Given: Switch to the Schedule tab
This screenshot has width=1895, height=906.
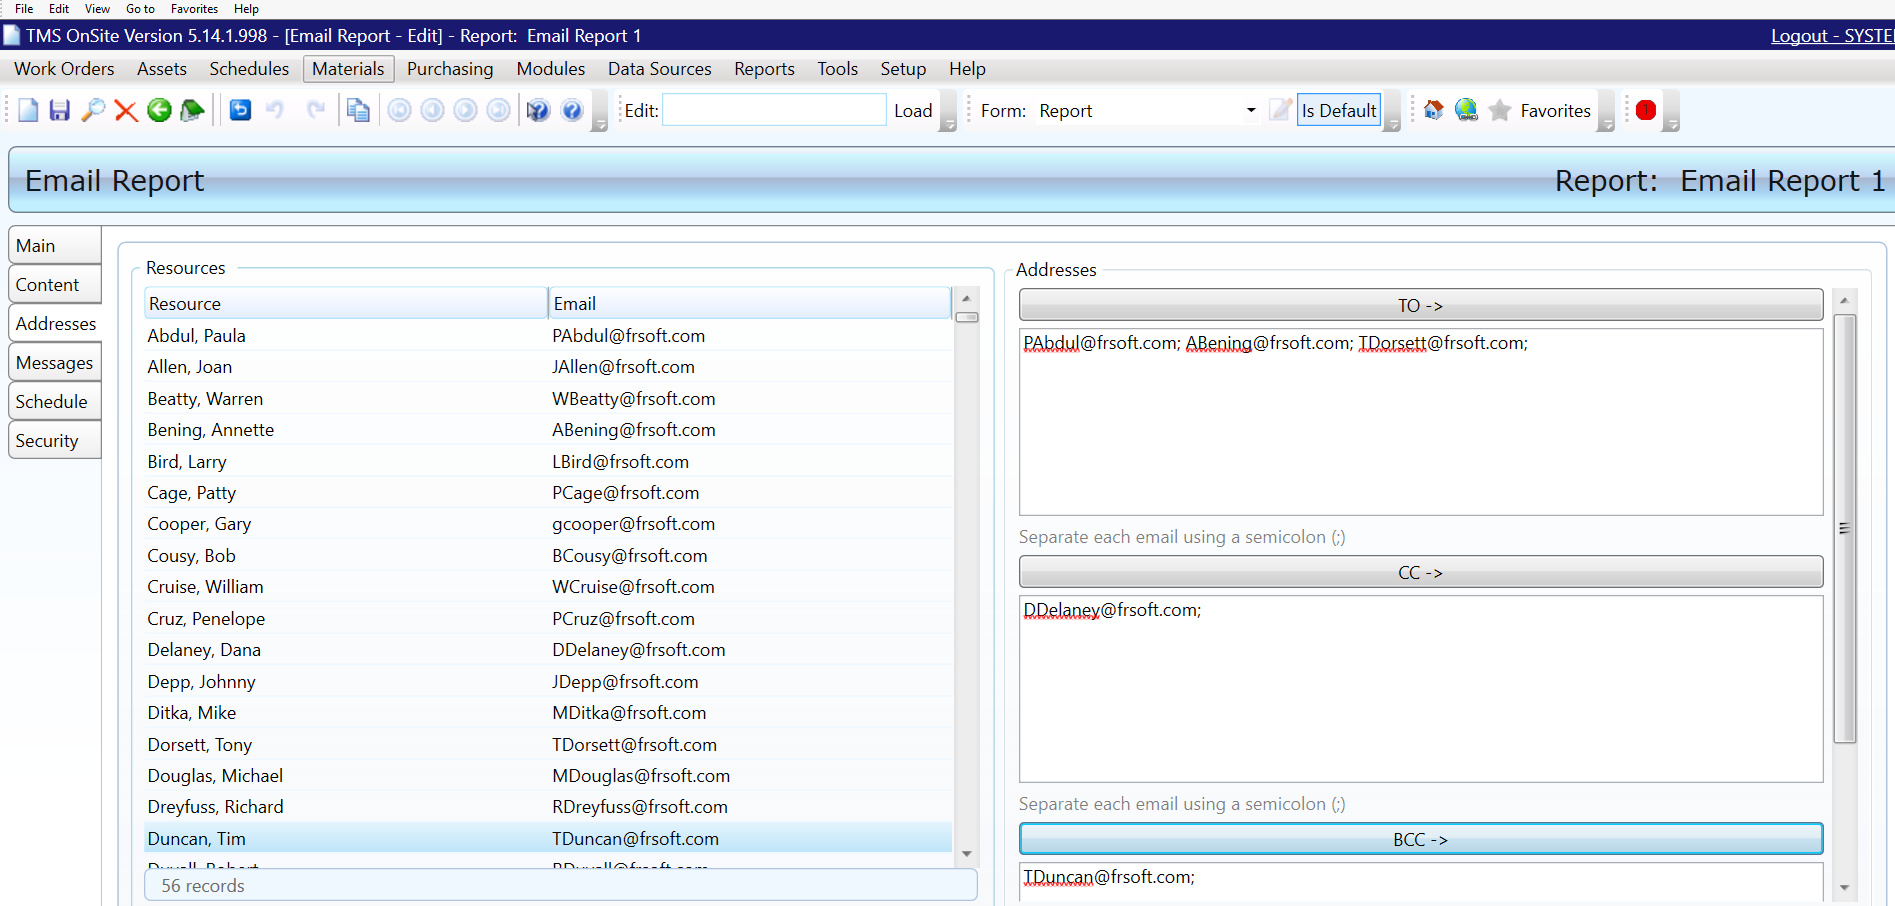Looking at the screenshot, I should pyautogui.click(x=55, y=401).
